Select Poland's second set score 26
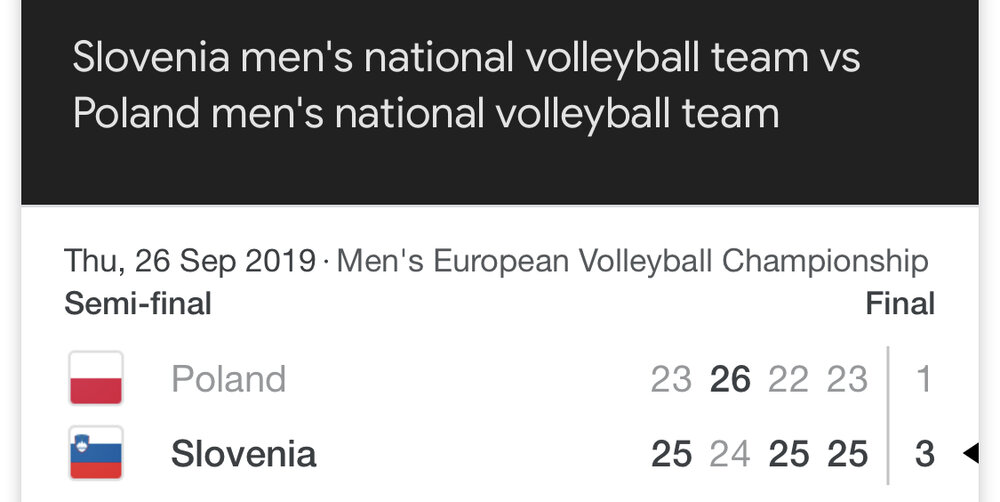This screenshot has height=502, width=1000. pyautogui.click(x=730, y=380)
